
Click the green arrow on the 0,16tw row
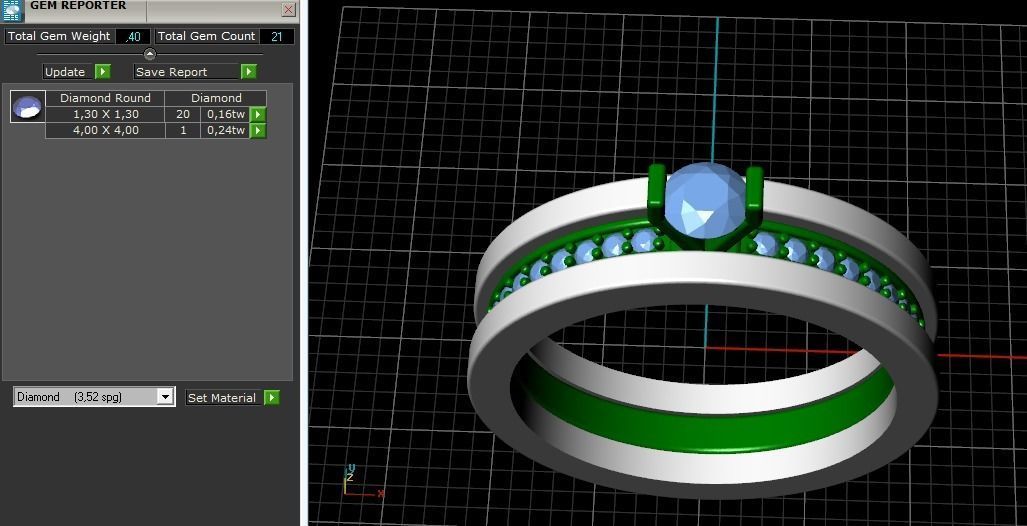click(259, 114)
